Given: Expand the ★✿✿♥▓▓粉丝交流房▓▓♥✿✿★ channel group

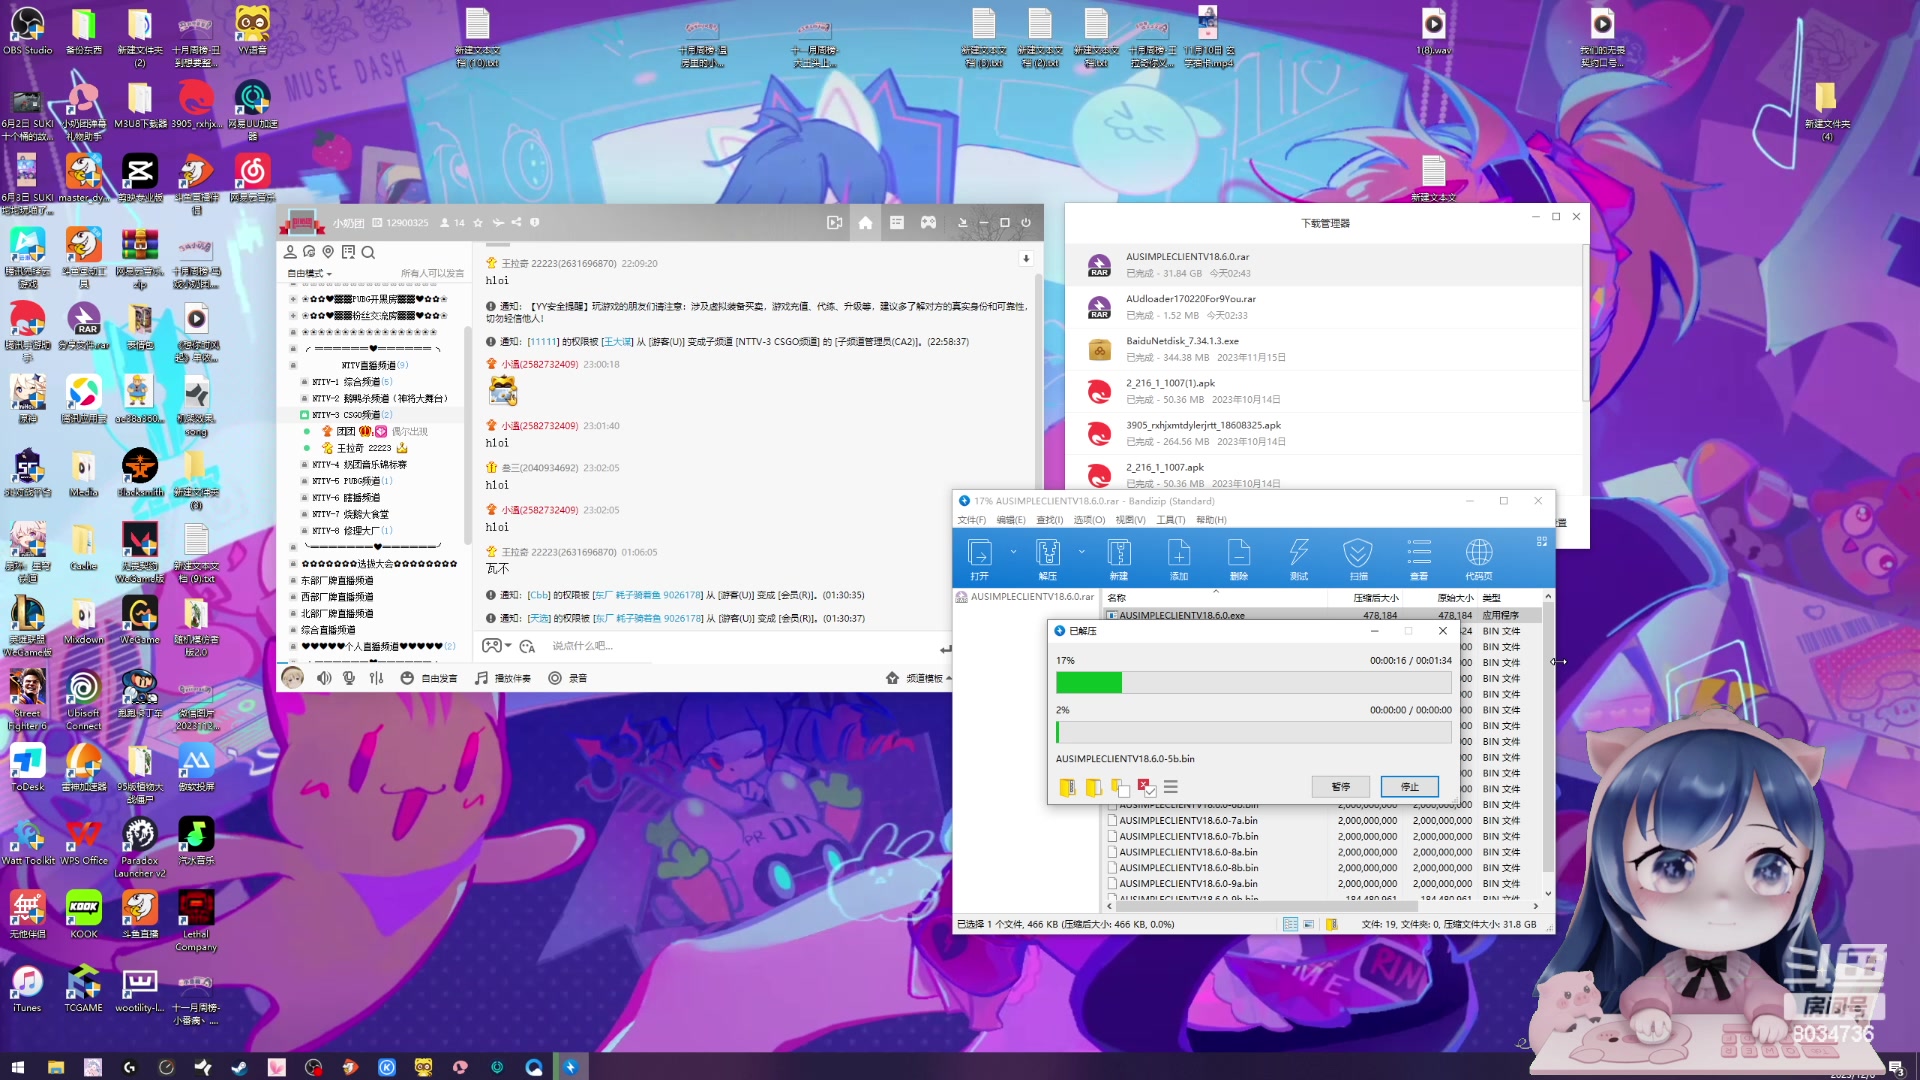Looking at the screenshot, I should coord(293,316).
